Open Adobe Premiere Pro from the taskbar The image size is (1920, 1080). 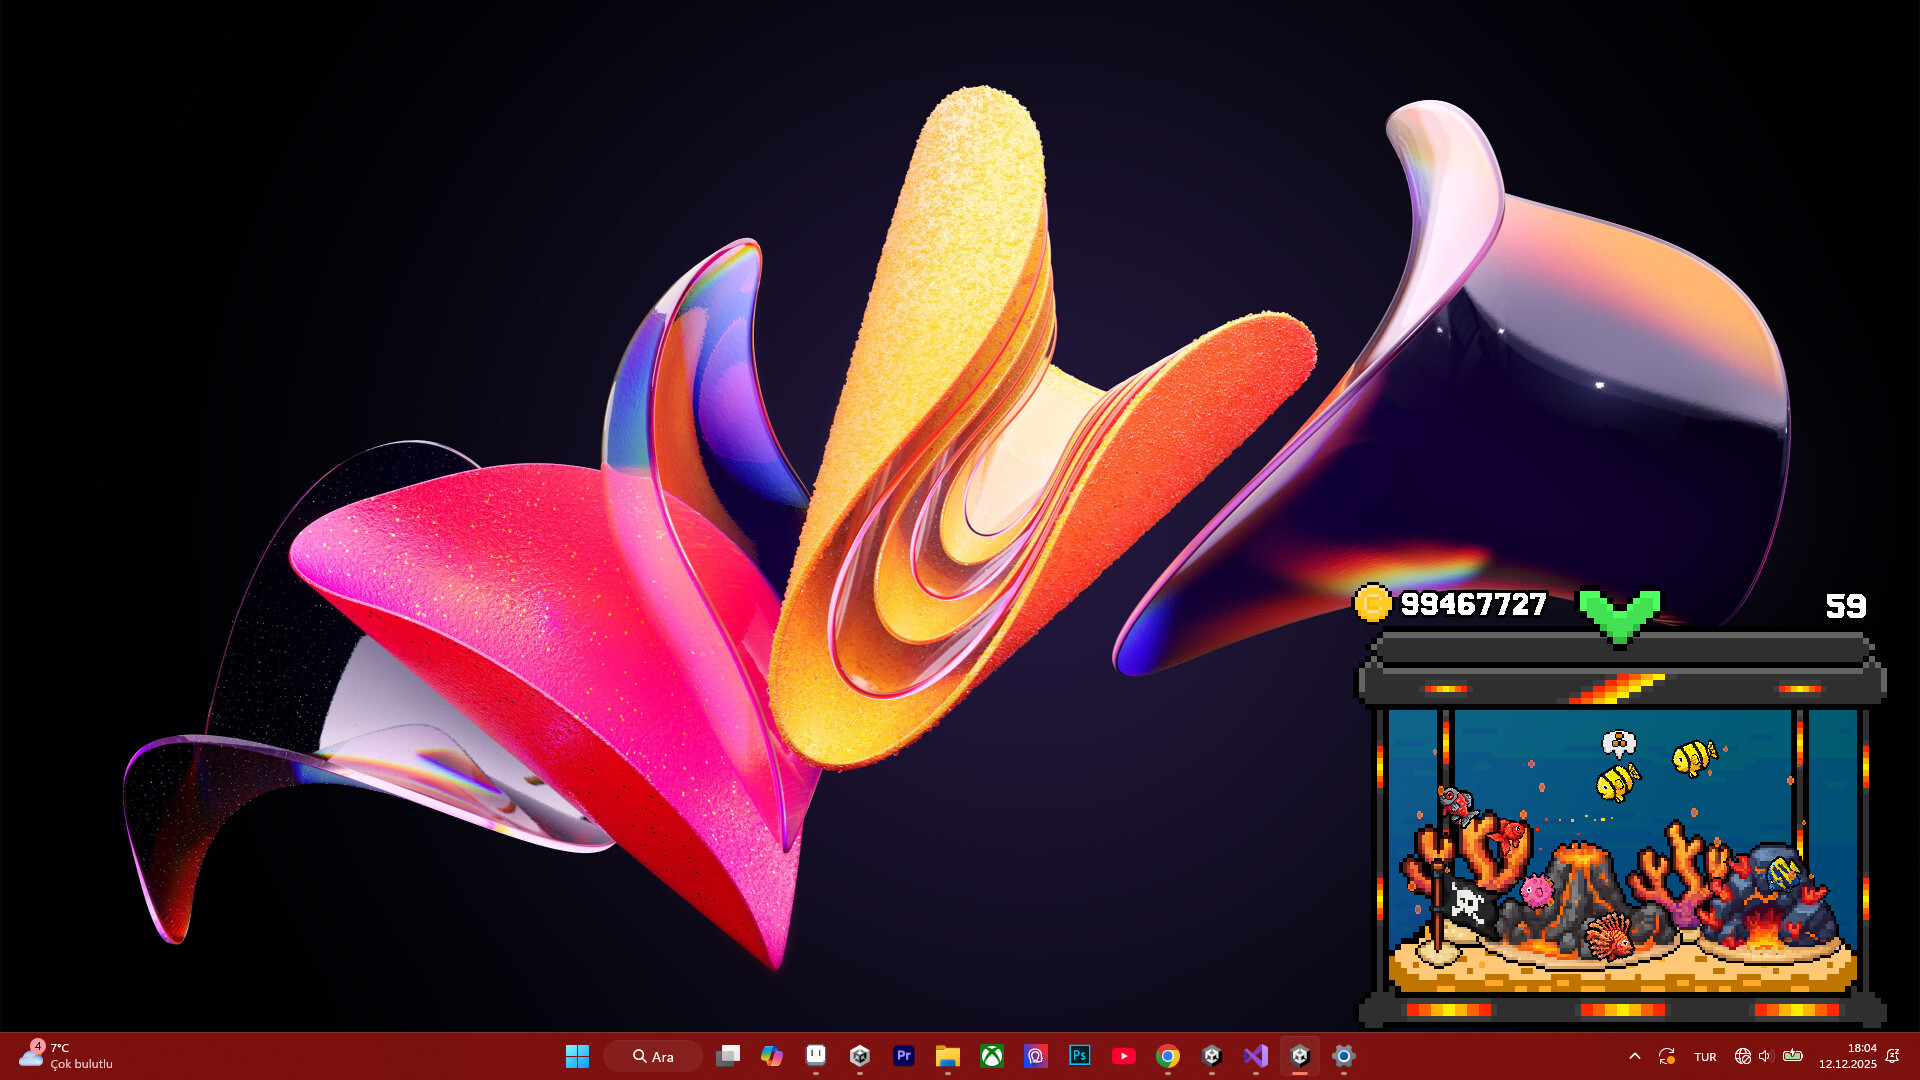(903, 1056)
